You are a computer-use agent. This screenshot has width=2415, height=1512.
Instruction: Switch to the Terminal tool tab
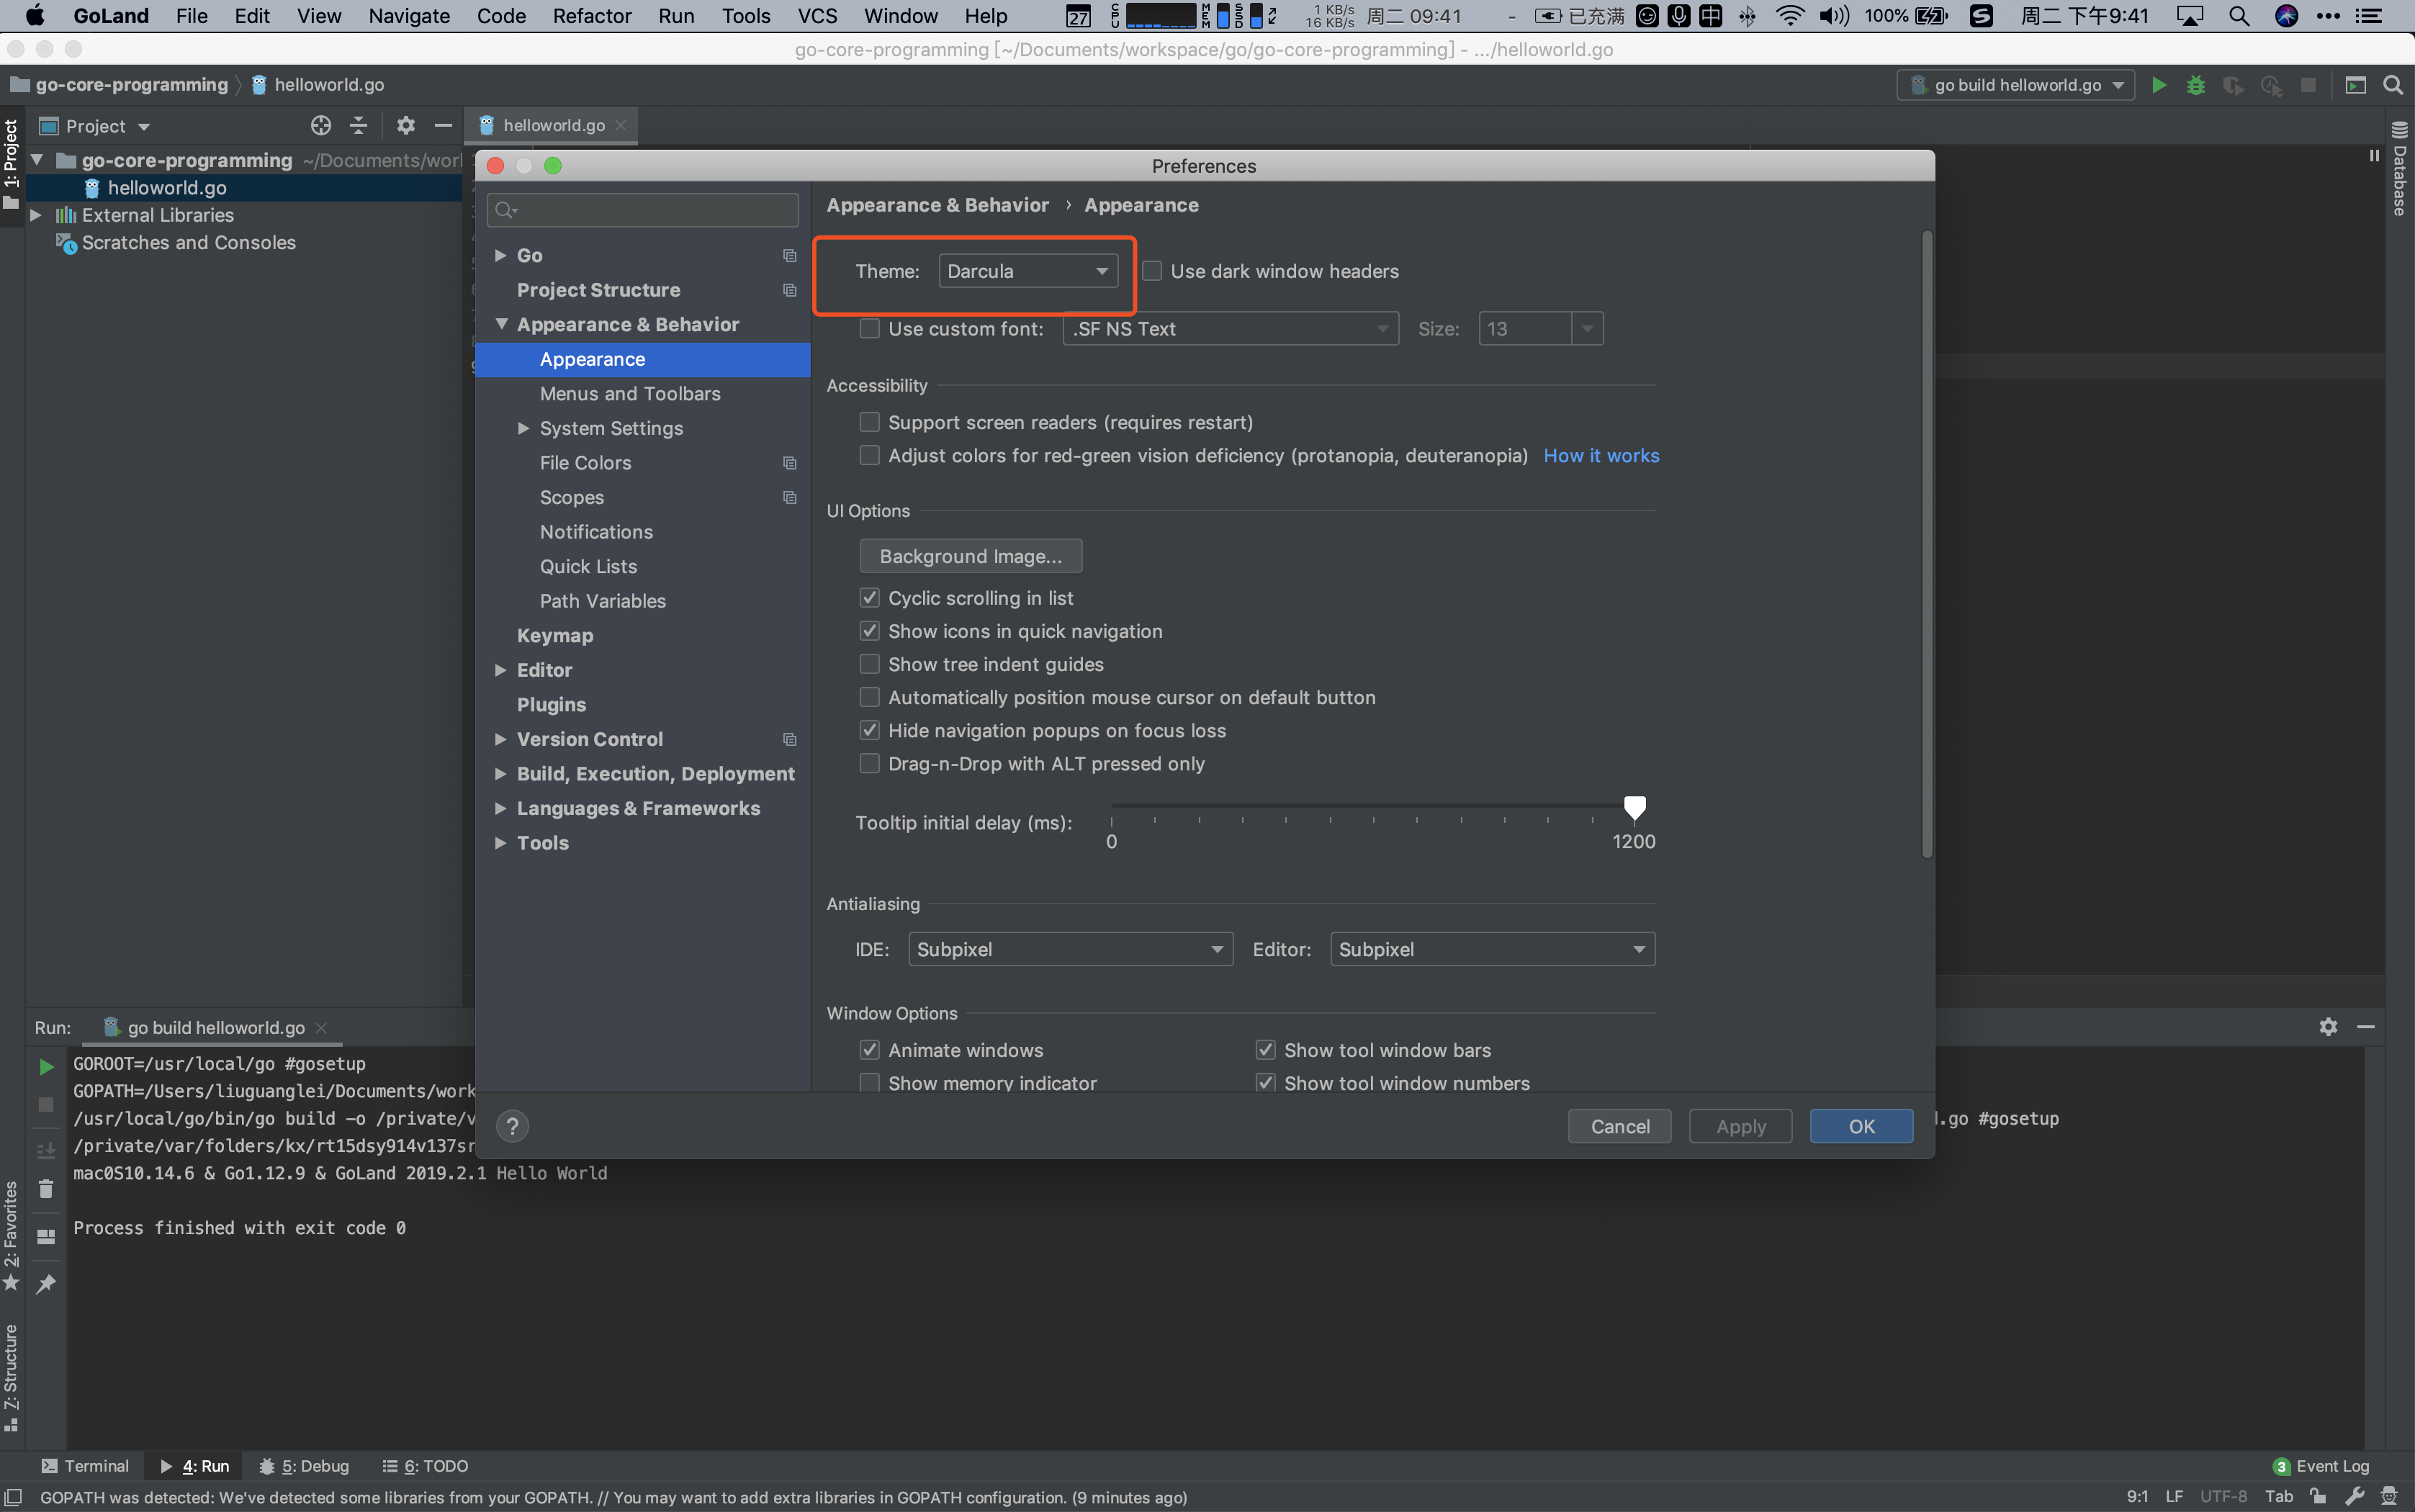point(85,1466)
